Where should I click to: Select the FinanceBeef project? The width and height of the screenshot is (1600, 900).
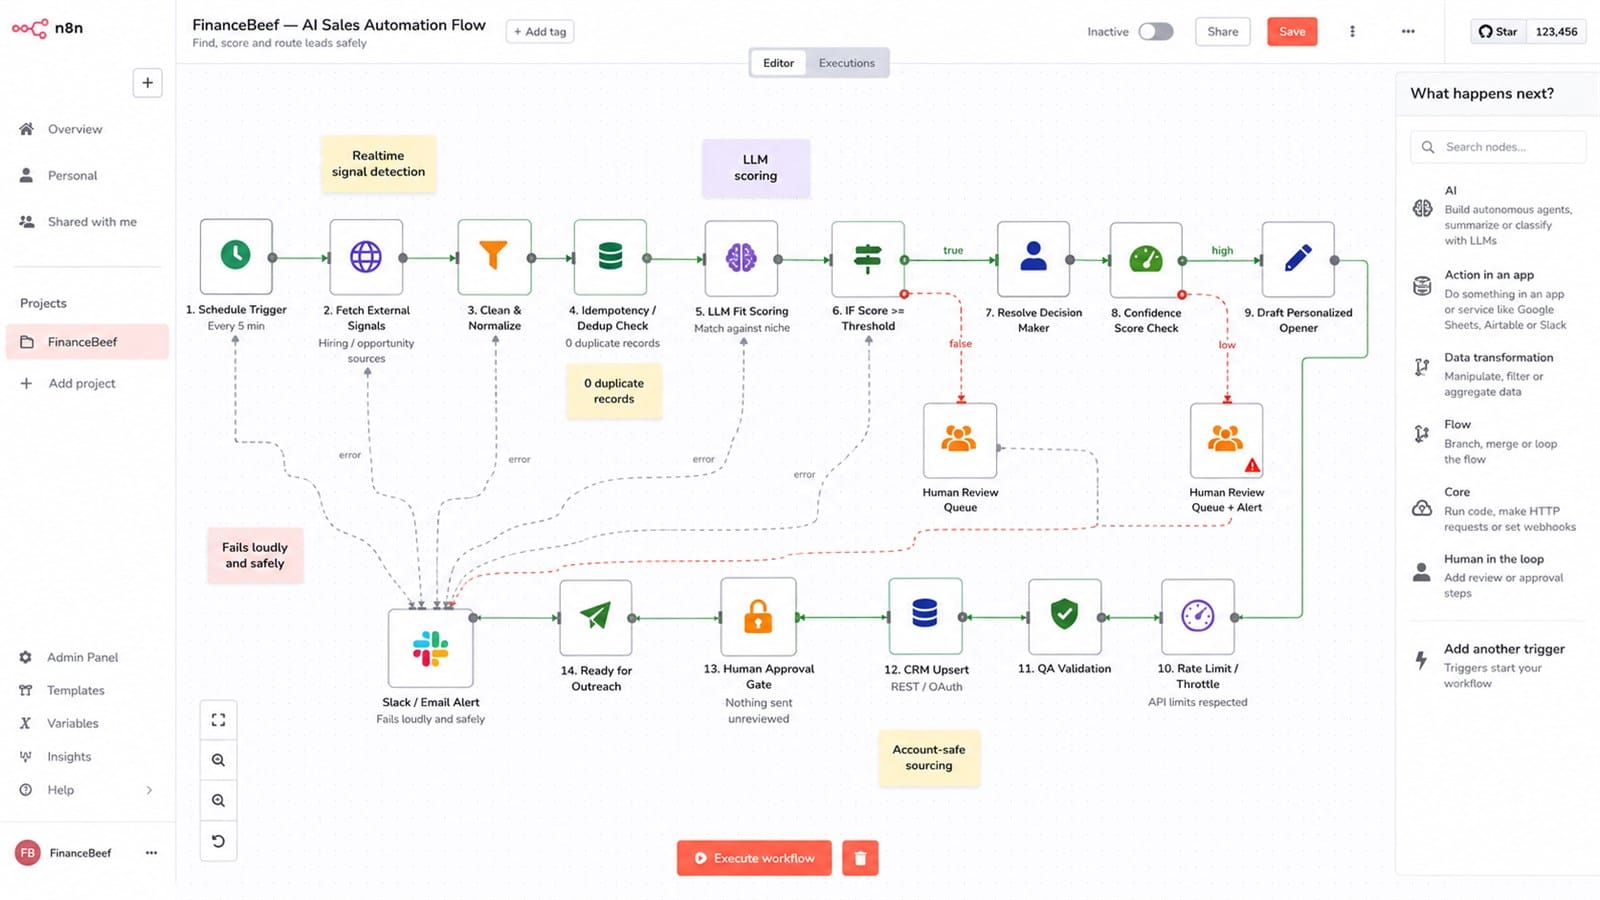click(88, 342)
